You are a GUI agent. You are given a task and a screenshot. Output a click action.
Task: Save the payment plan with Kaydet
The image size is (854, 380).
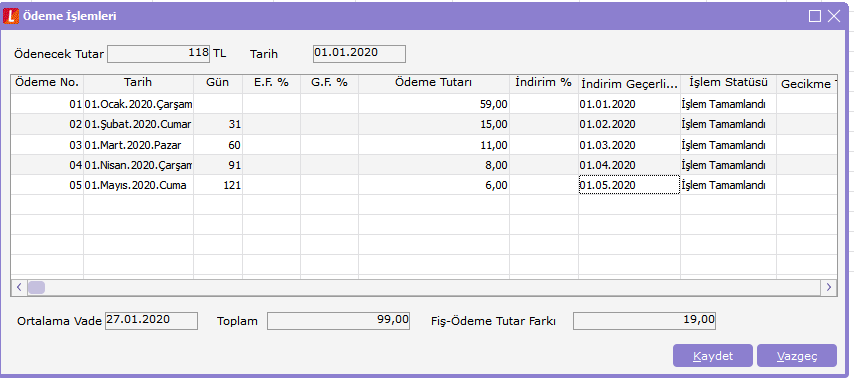point(713,356)
